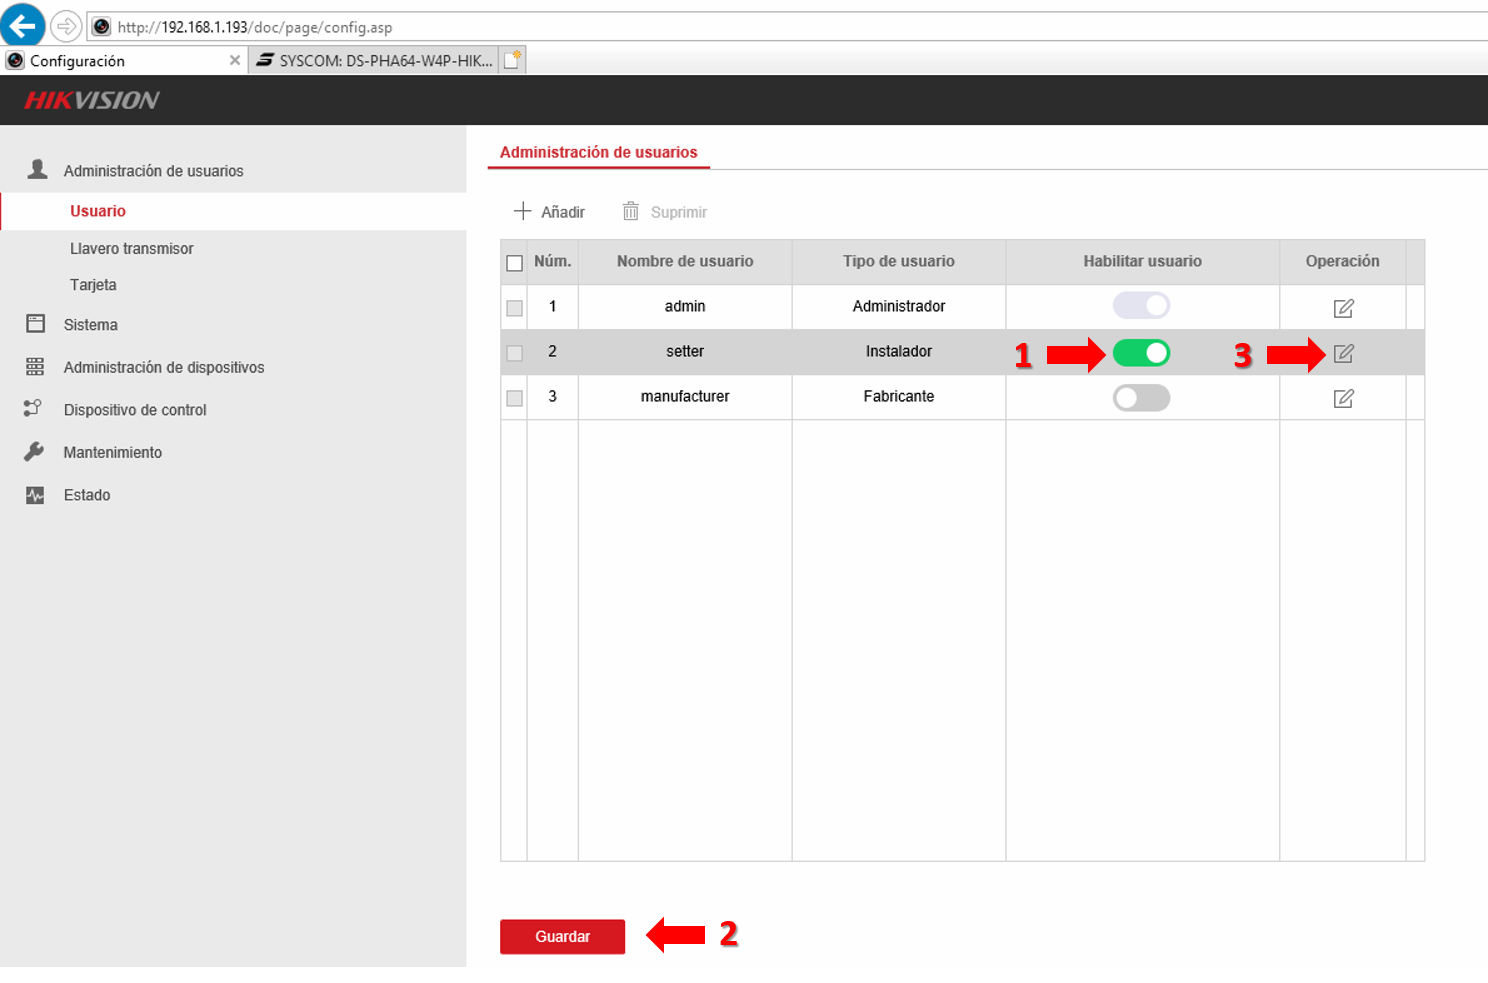Switch to the SYSCOM DS-PHA64-W4P browser tab
The image size is (1488, 983).
tap(374, 61)
